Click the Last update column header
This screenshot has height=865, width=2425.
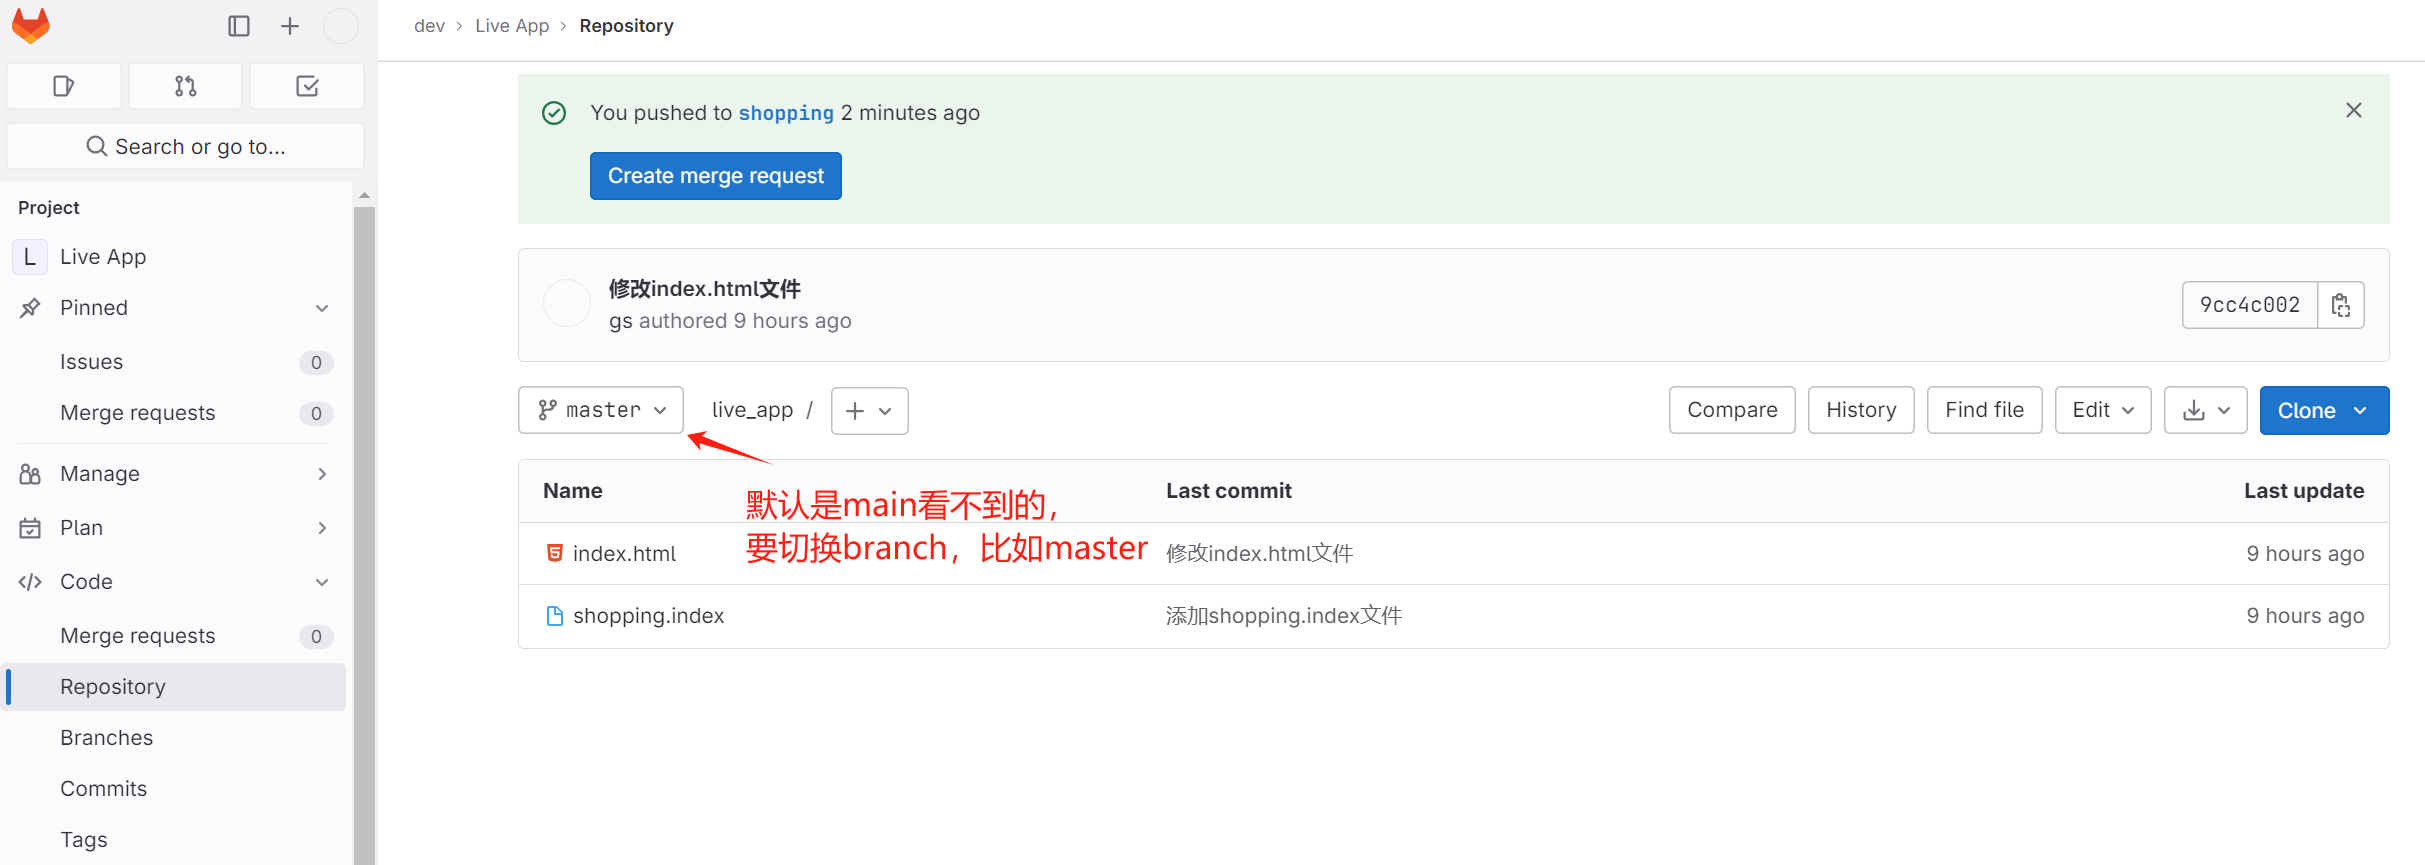click(2304, 491)
